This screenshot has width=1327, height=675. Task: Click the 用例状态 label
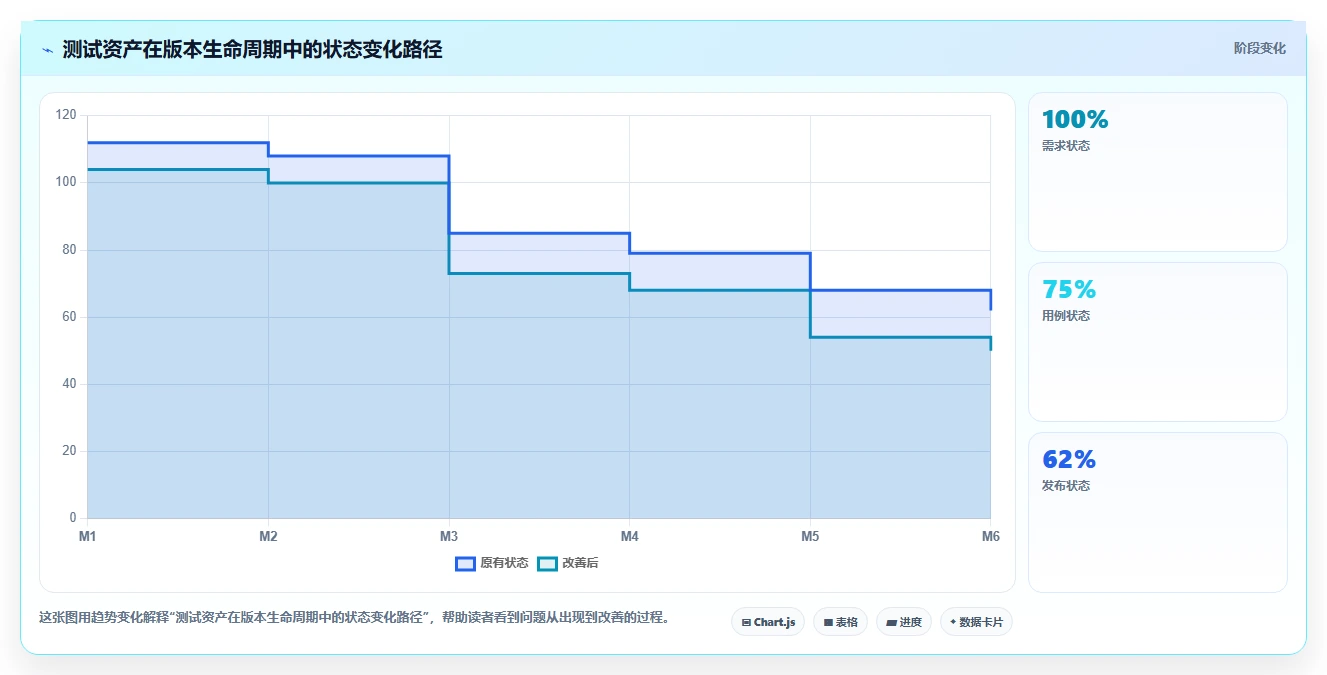tap(1066, 316)
